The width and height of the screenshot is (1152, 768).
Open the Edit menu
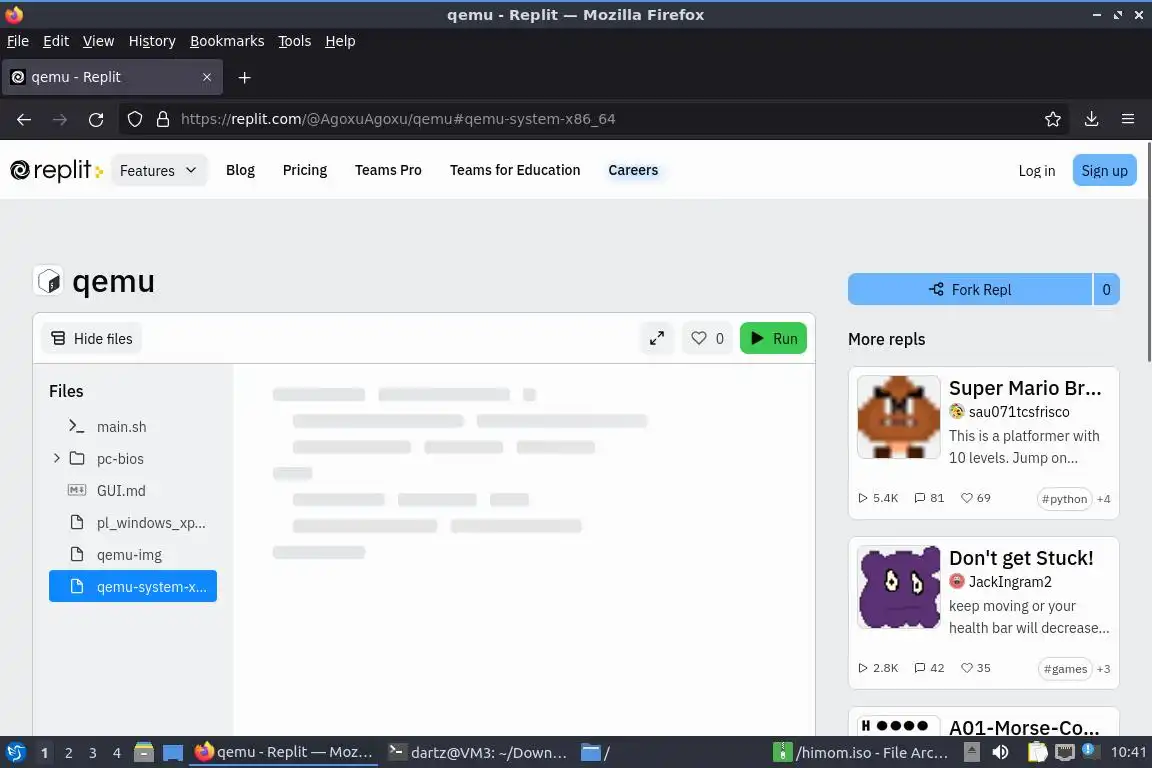click(56, 41)
